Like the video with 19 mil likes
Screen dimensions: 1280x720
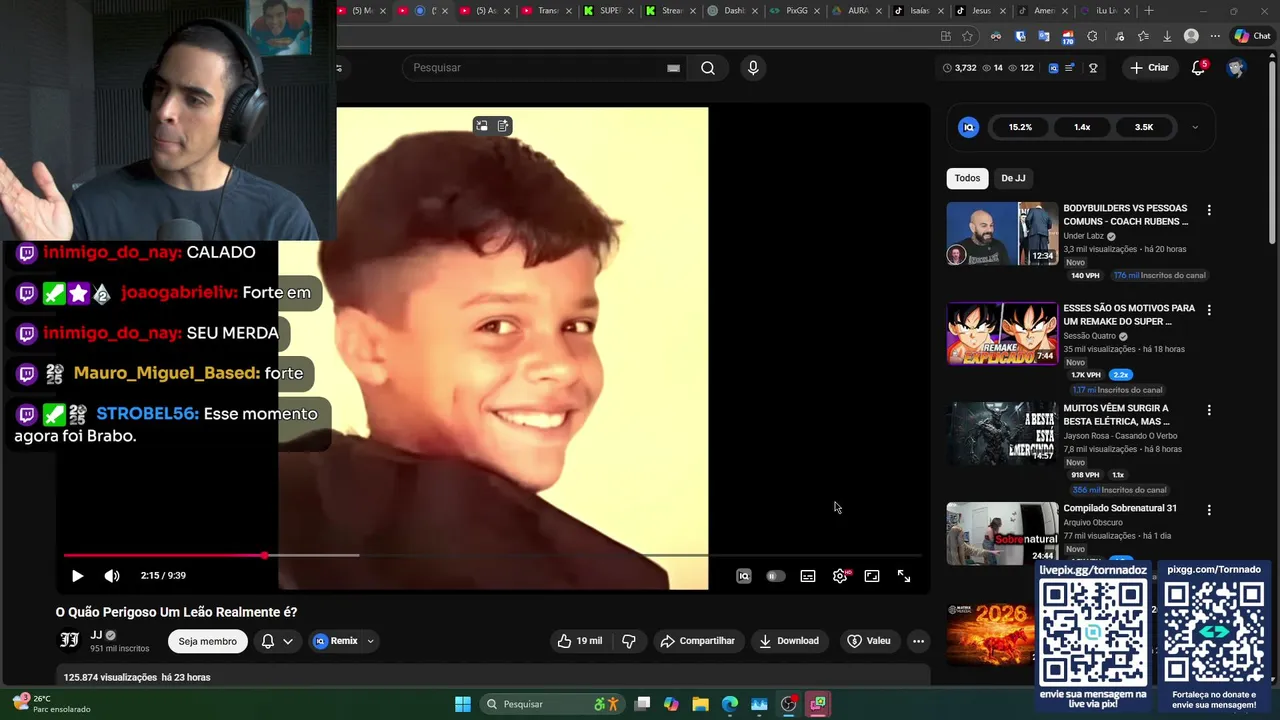point(580,641)
